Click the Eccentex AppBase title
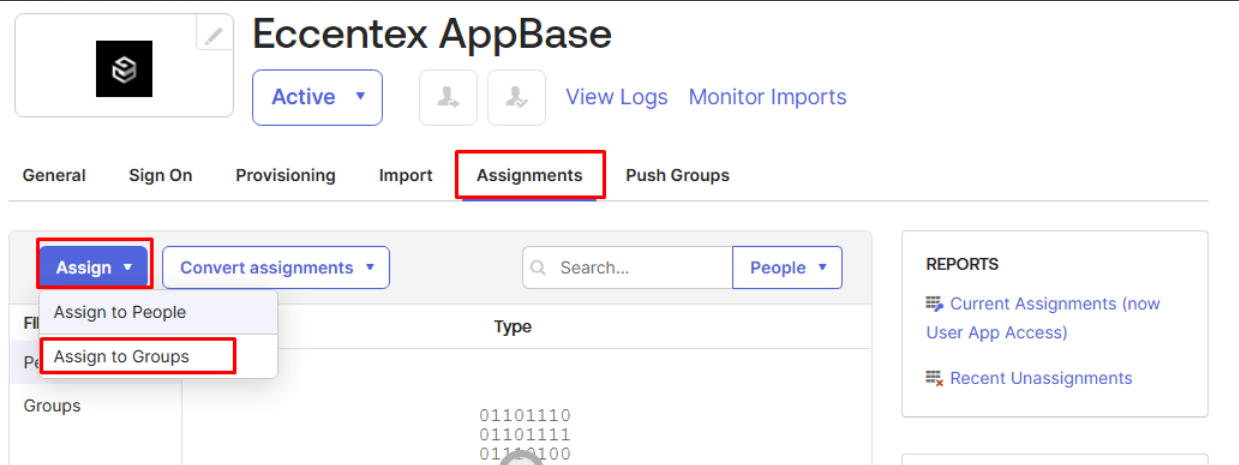Image resolution: width=1239 pixels, height=465 pixels. tap(432, 35)
